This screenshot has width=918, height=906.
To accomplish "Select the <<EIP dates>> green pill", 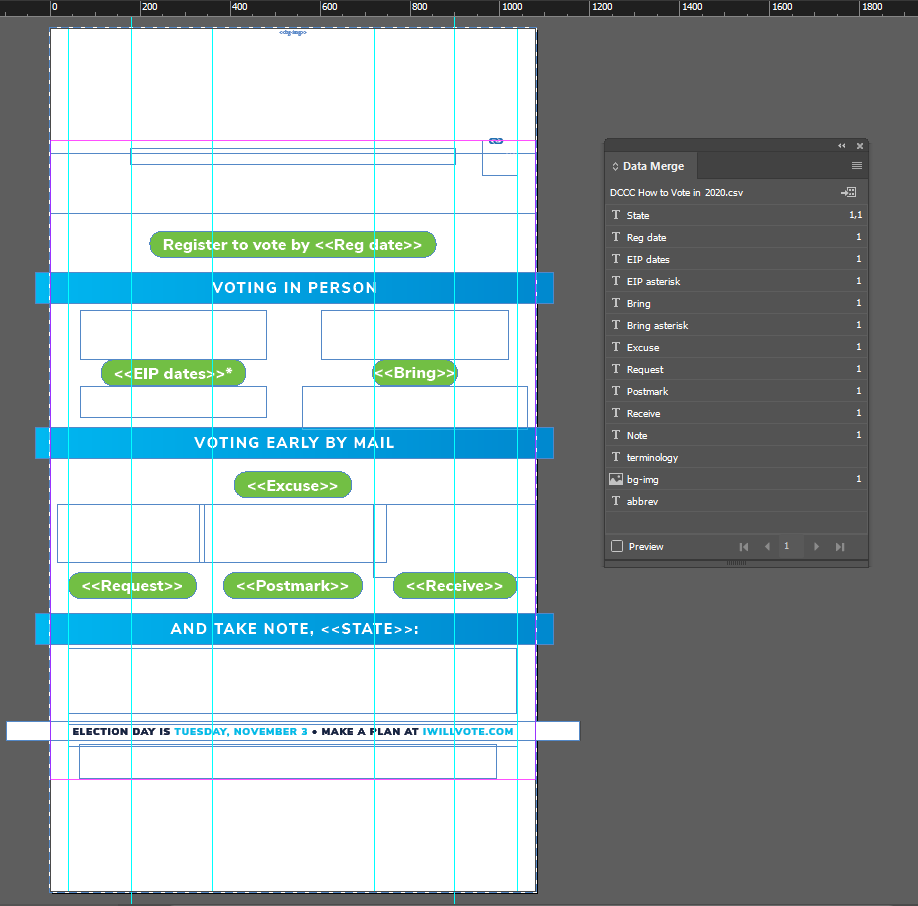I will click(x=173, y=373).
